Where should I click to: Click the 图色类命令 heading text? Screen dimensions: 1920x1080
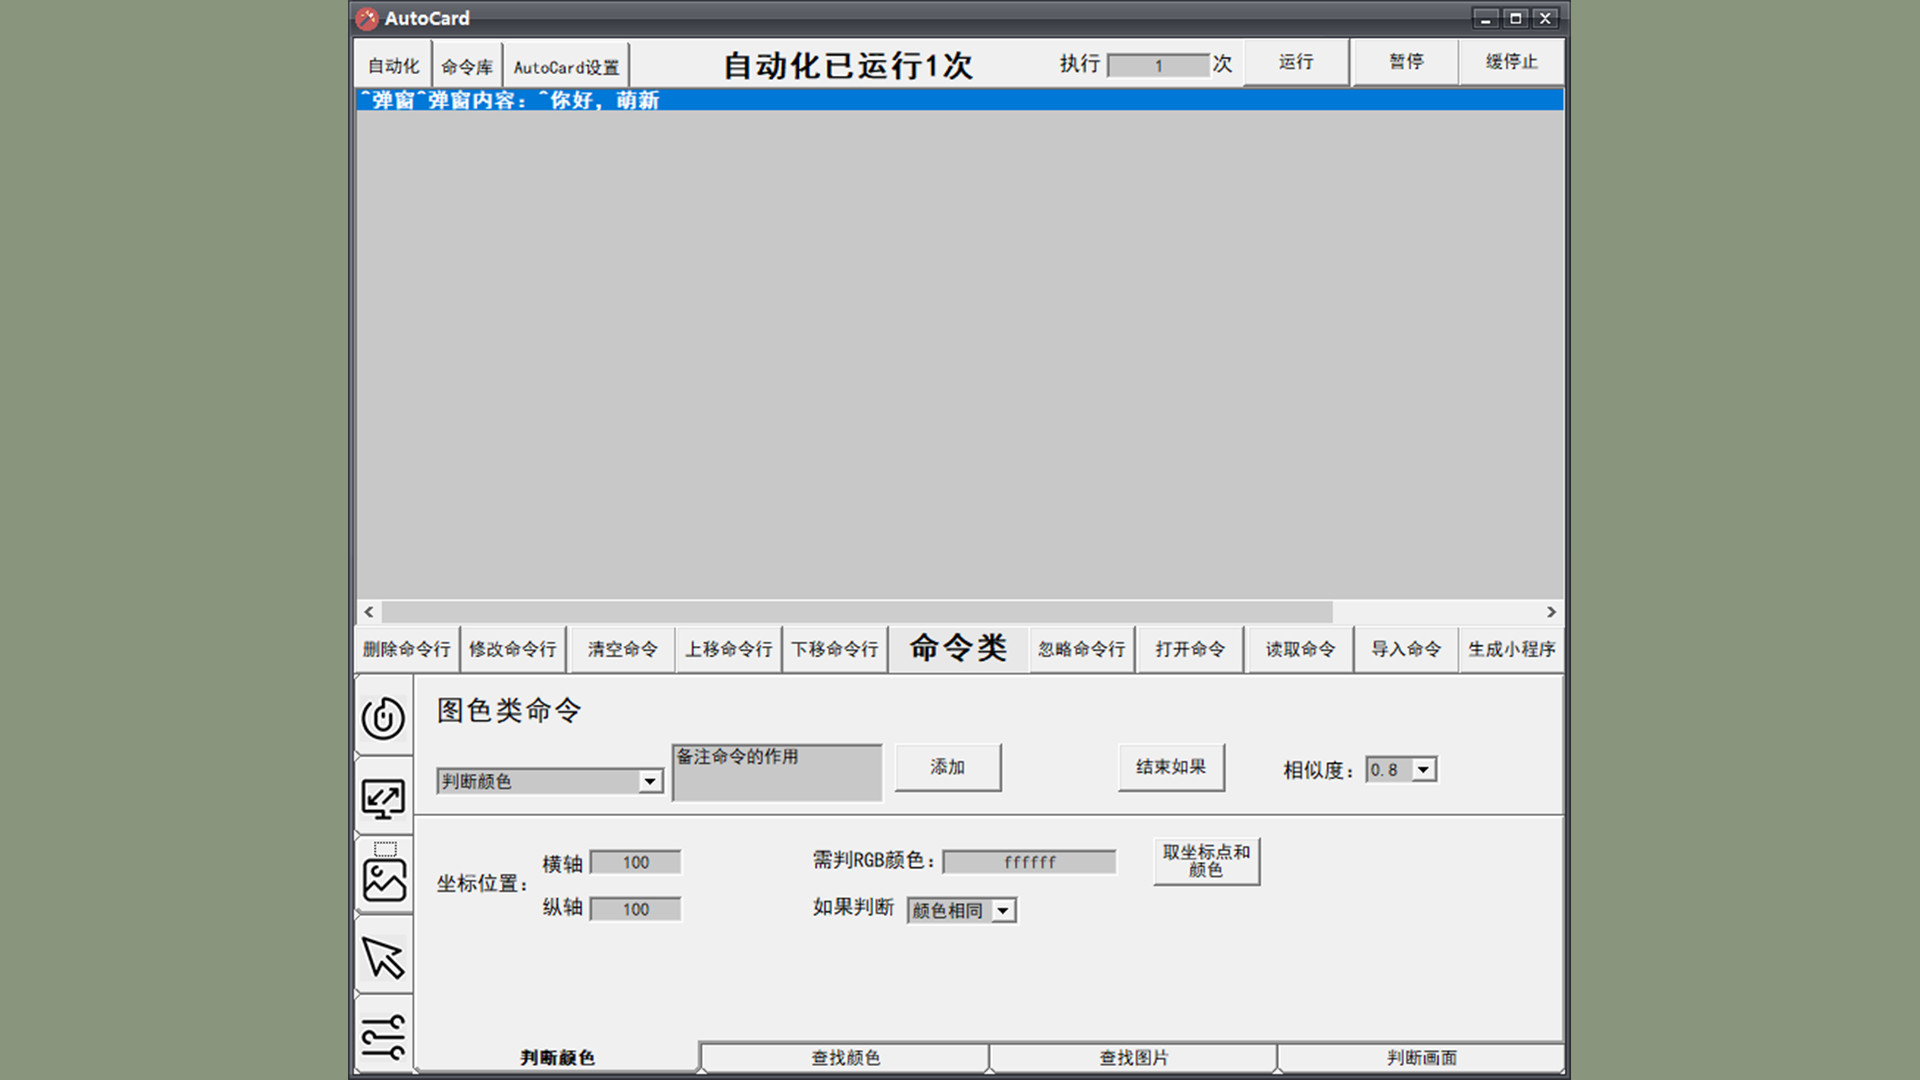tap(509, 710)
